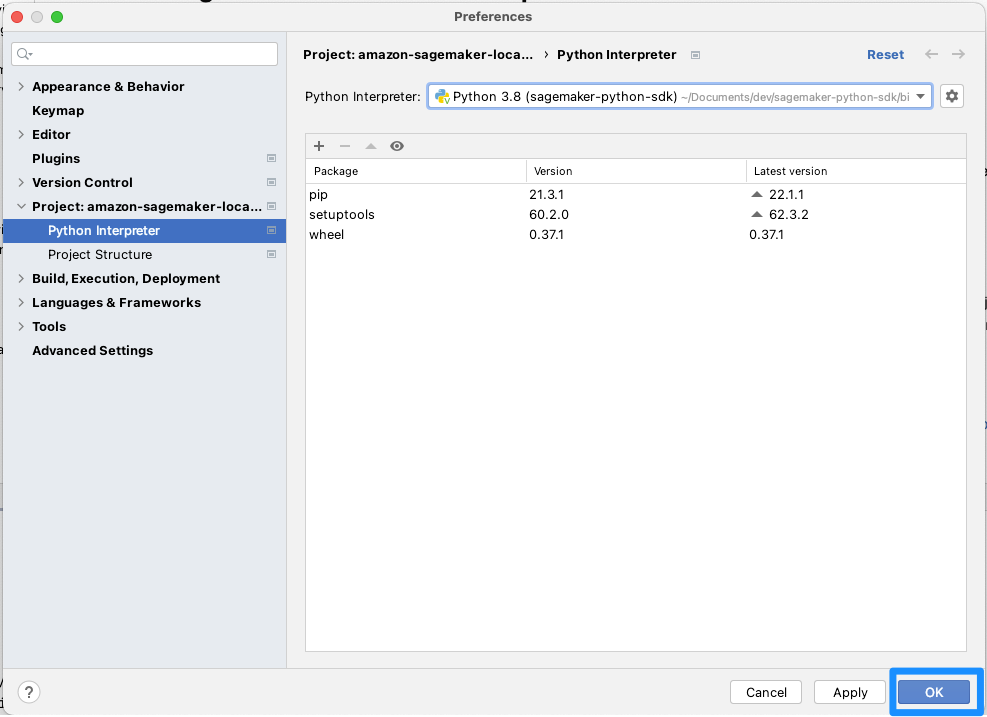Screen dimensions: 987x717
Task: Click the Apply button
Action: 850,692
